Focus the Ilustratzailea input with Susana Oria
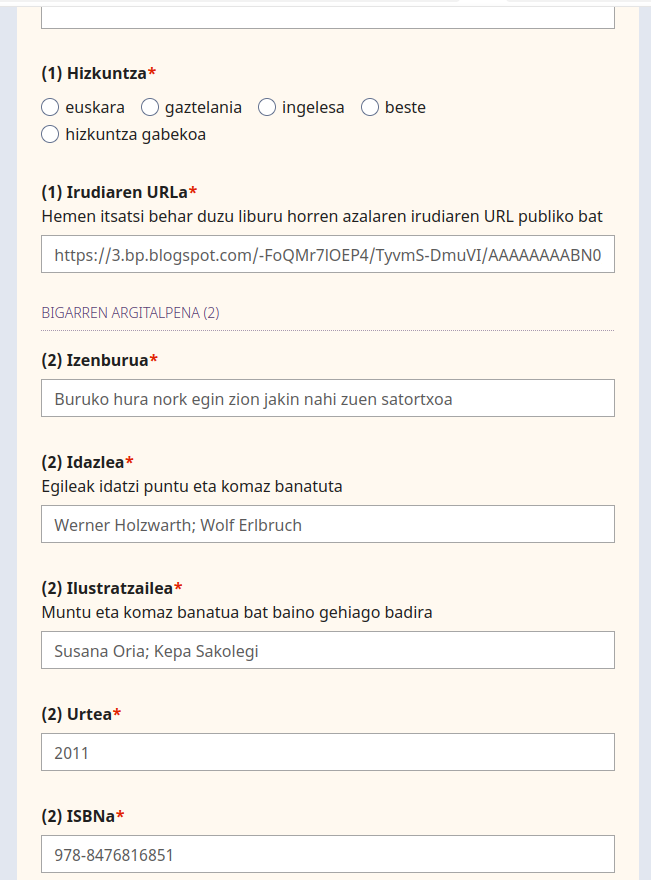Screen dimensions: 651x880 (x=328, y=650)
